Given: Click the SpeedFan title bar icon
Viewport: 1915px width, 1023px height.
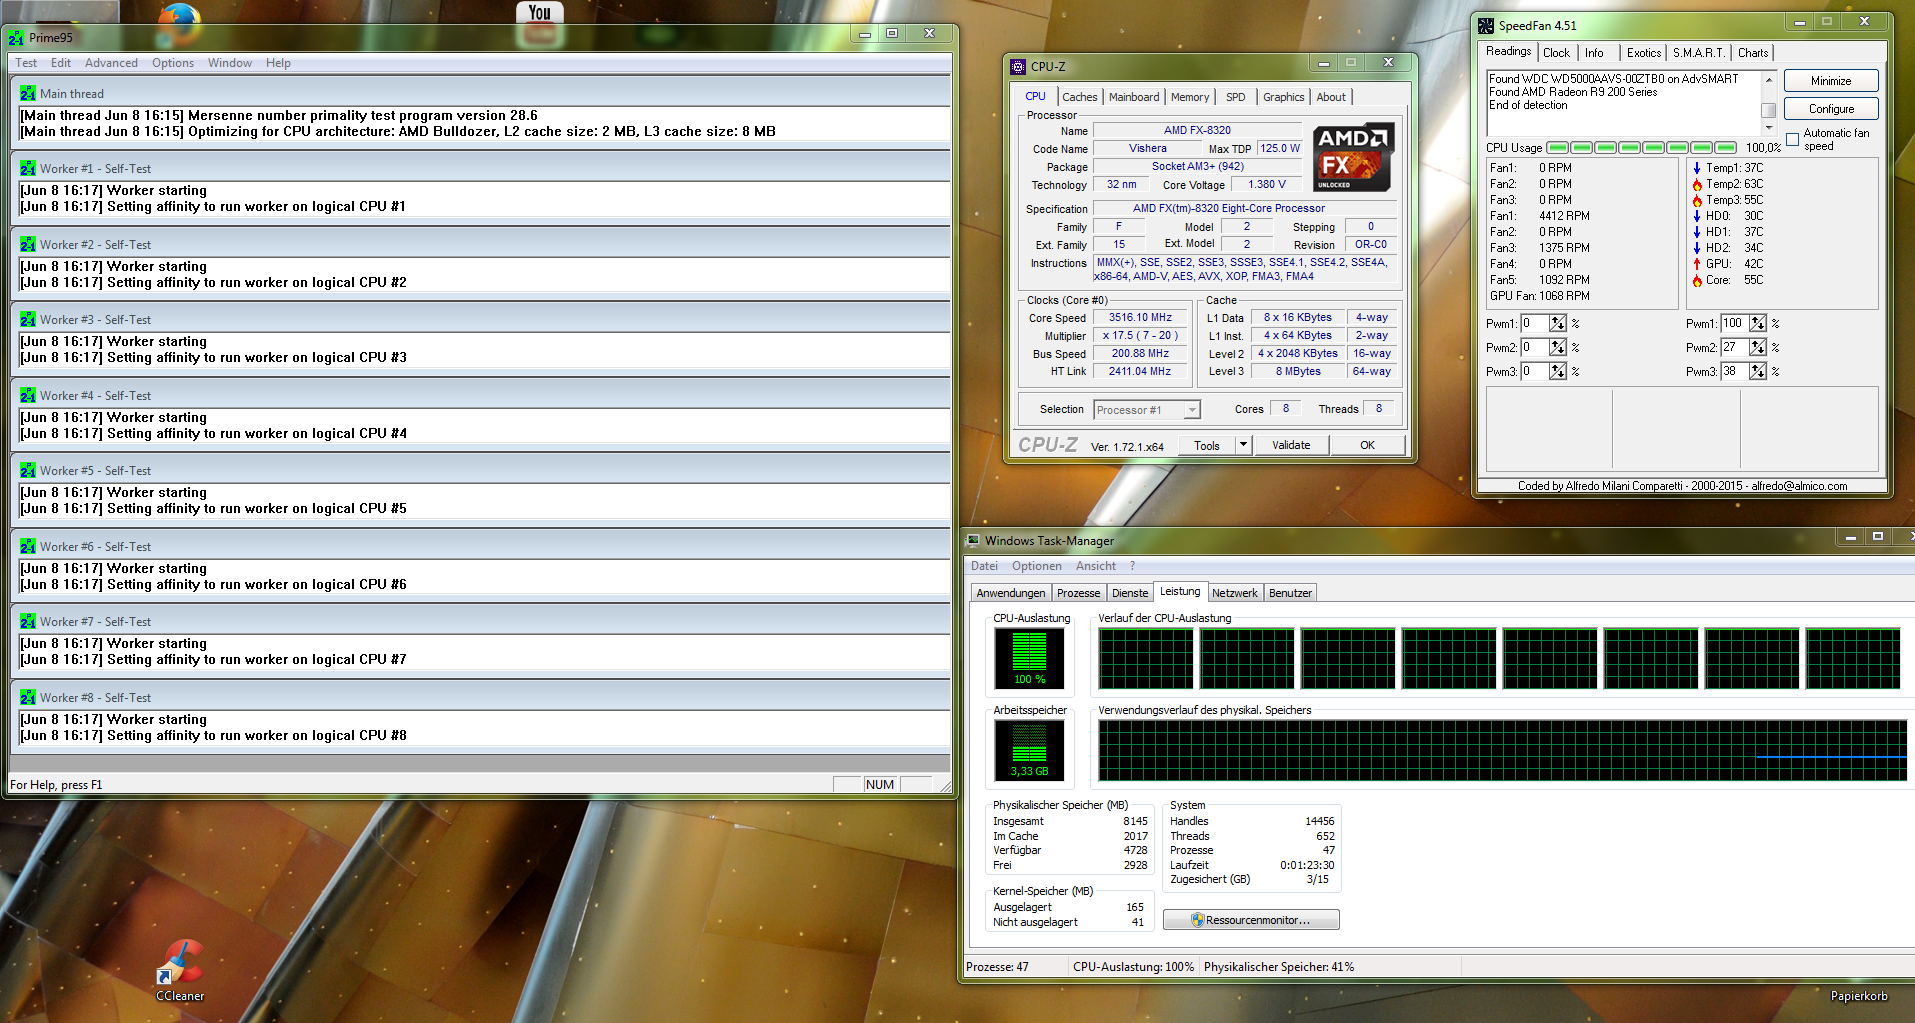Looking at the screenshot, I should pos(1486,26).
